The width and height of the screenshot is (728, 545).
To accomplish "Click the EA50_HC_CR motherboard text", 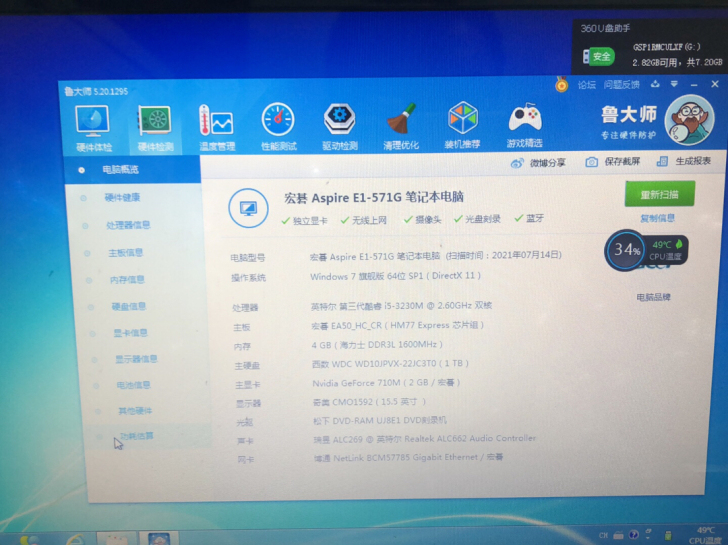I will tap(397, 325).
